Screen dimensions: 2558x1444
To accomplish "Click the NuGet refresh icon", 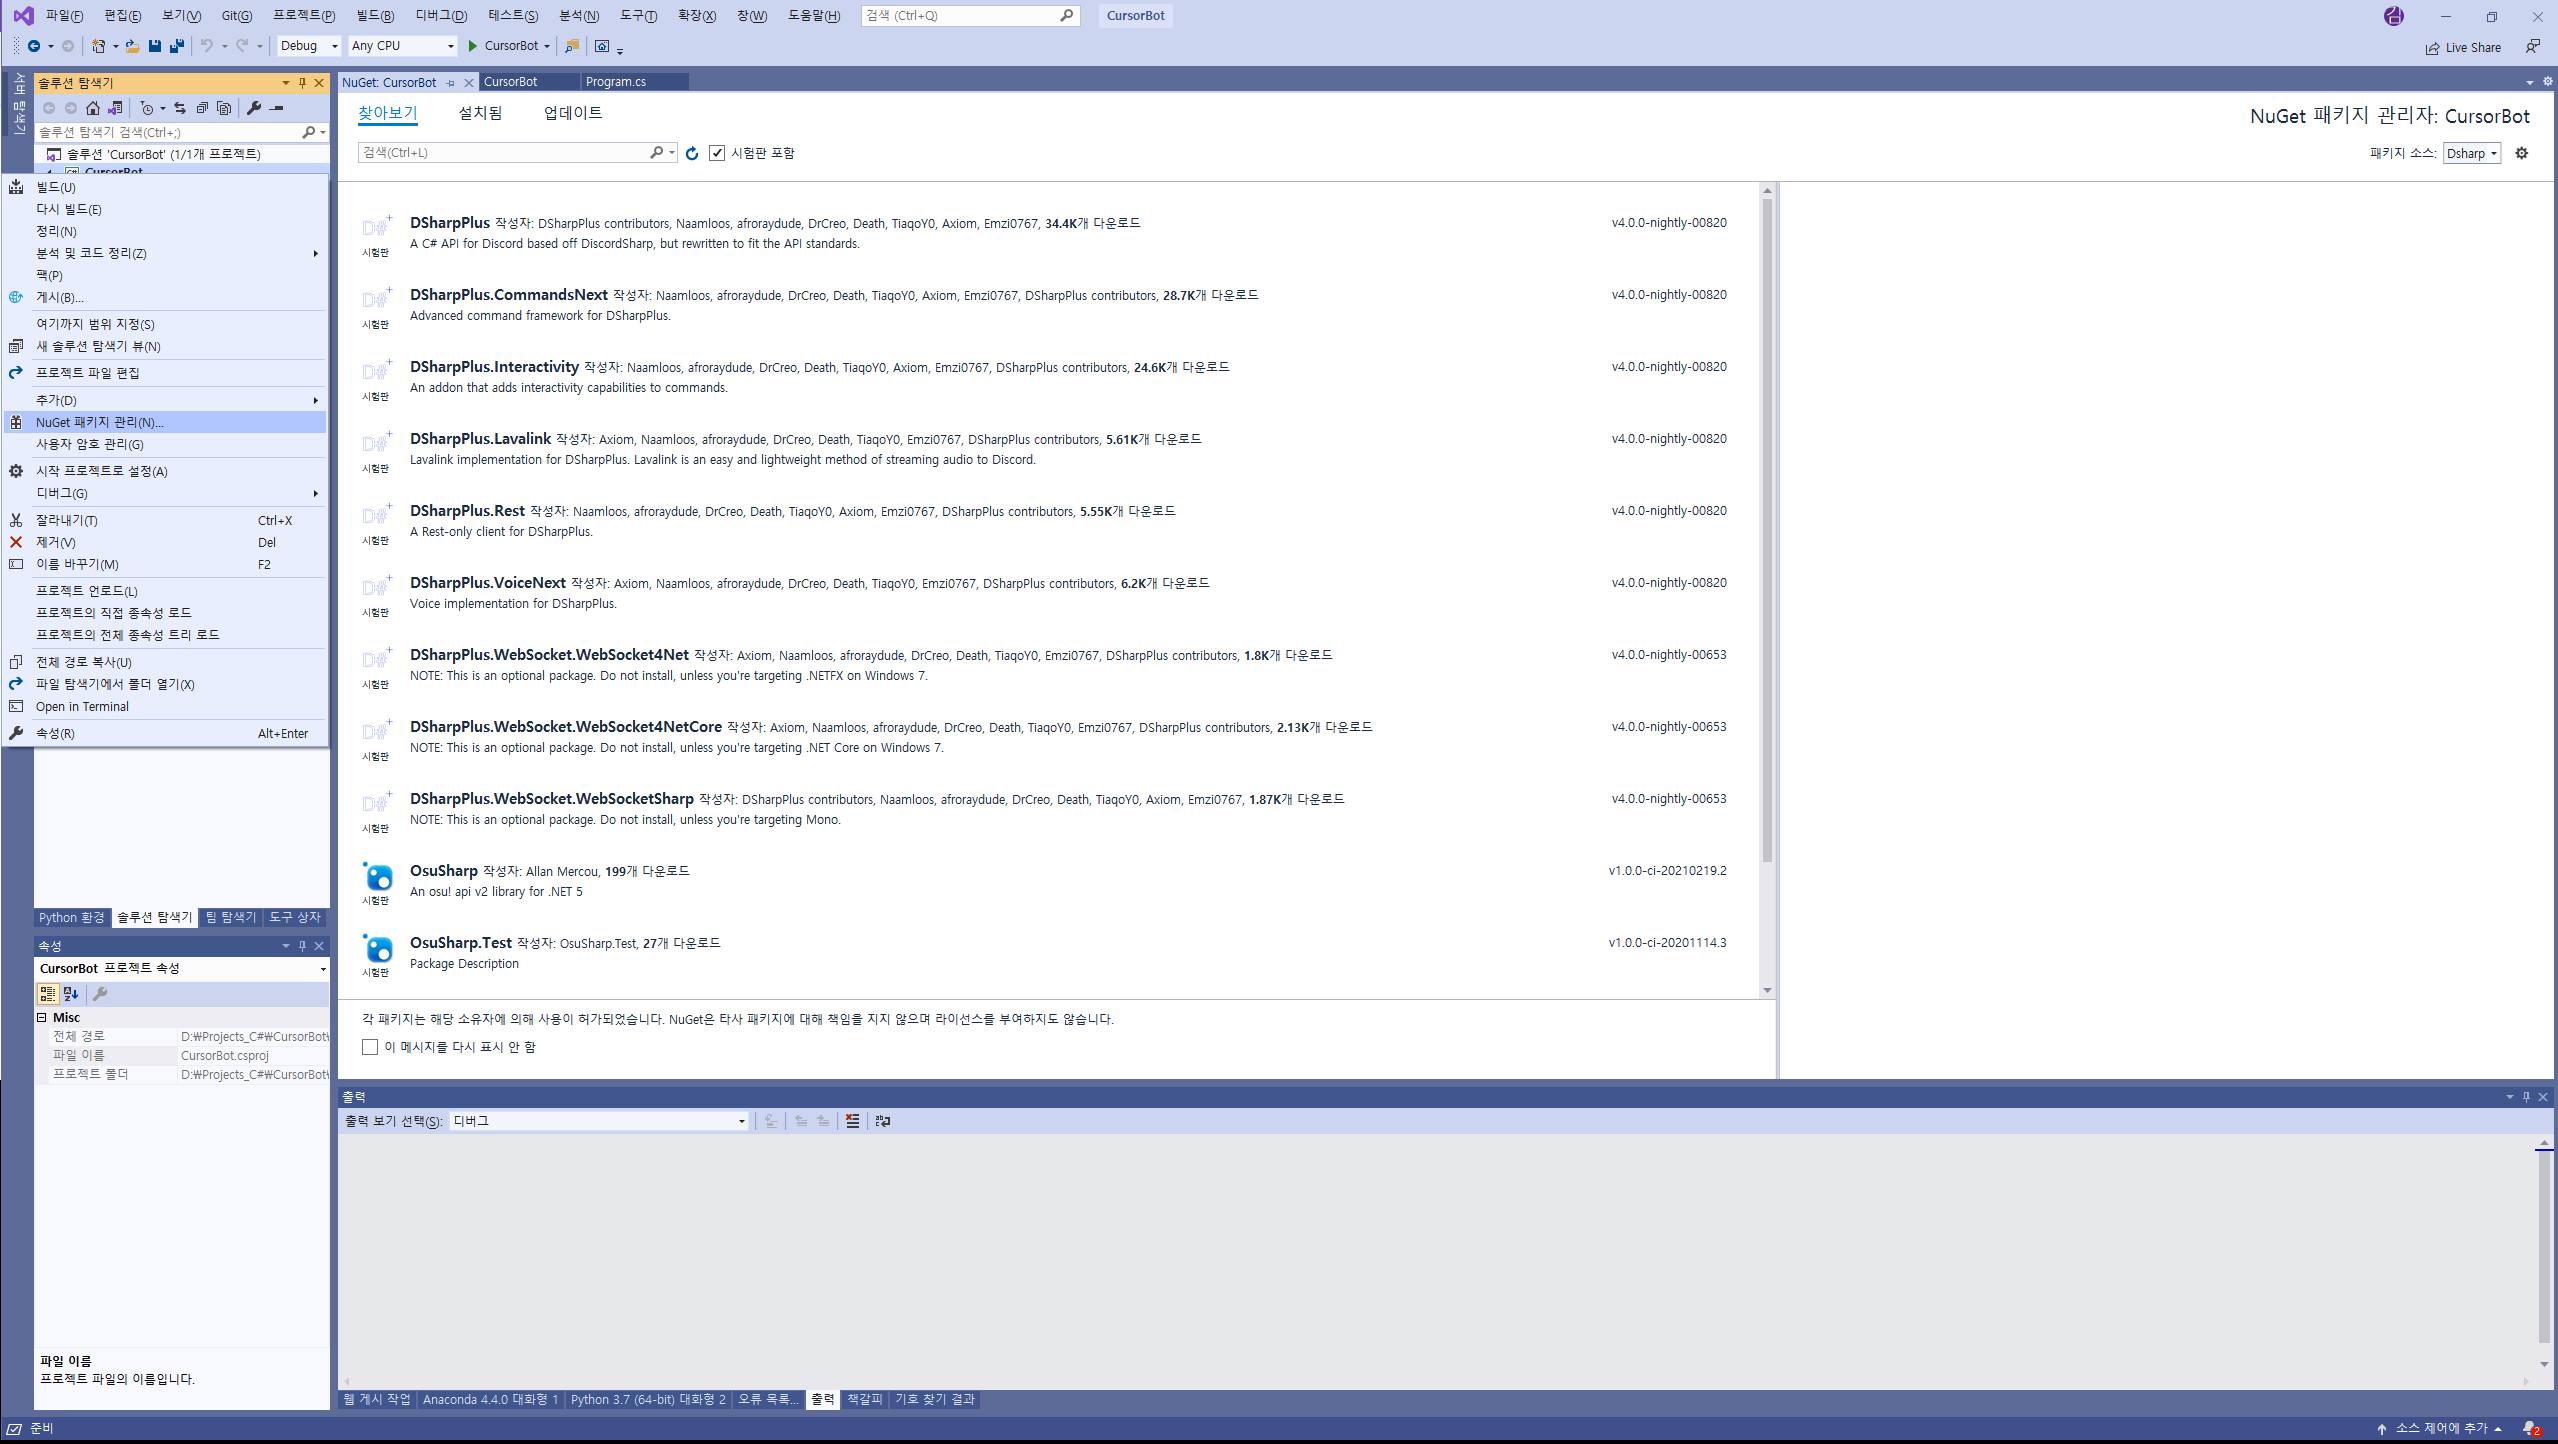I will coord(692,153).
